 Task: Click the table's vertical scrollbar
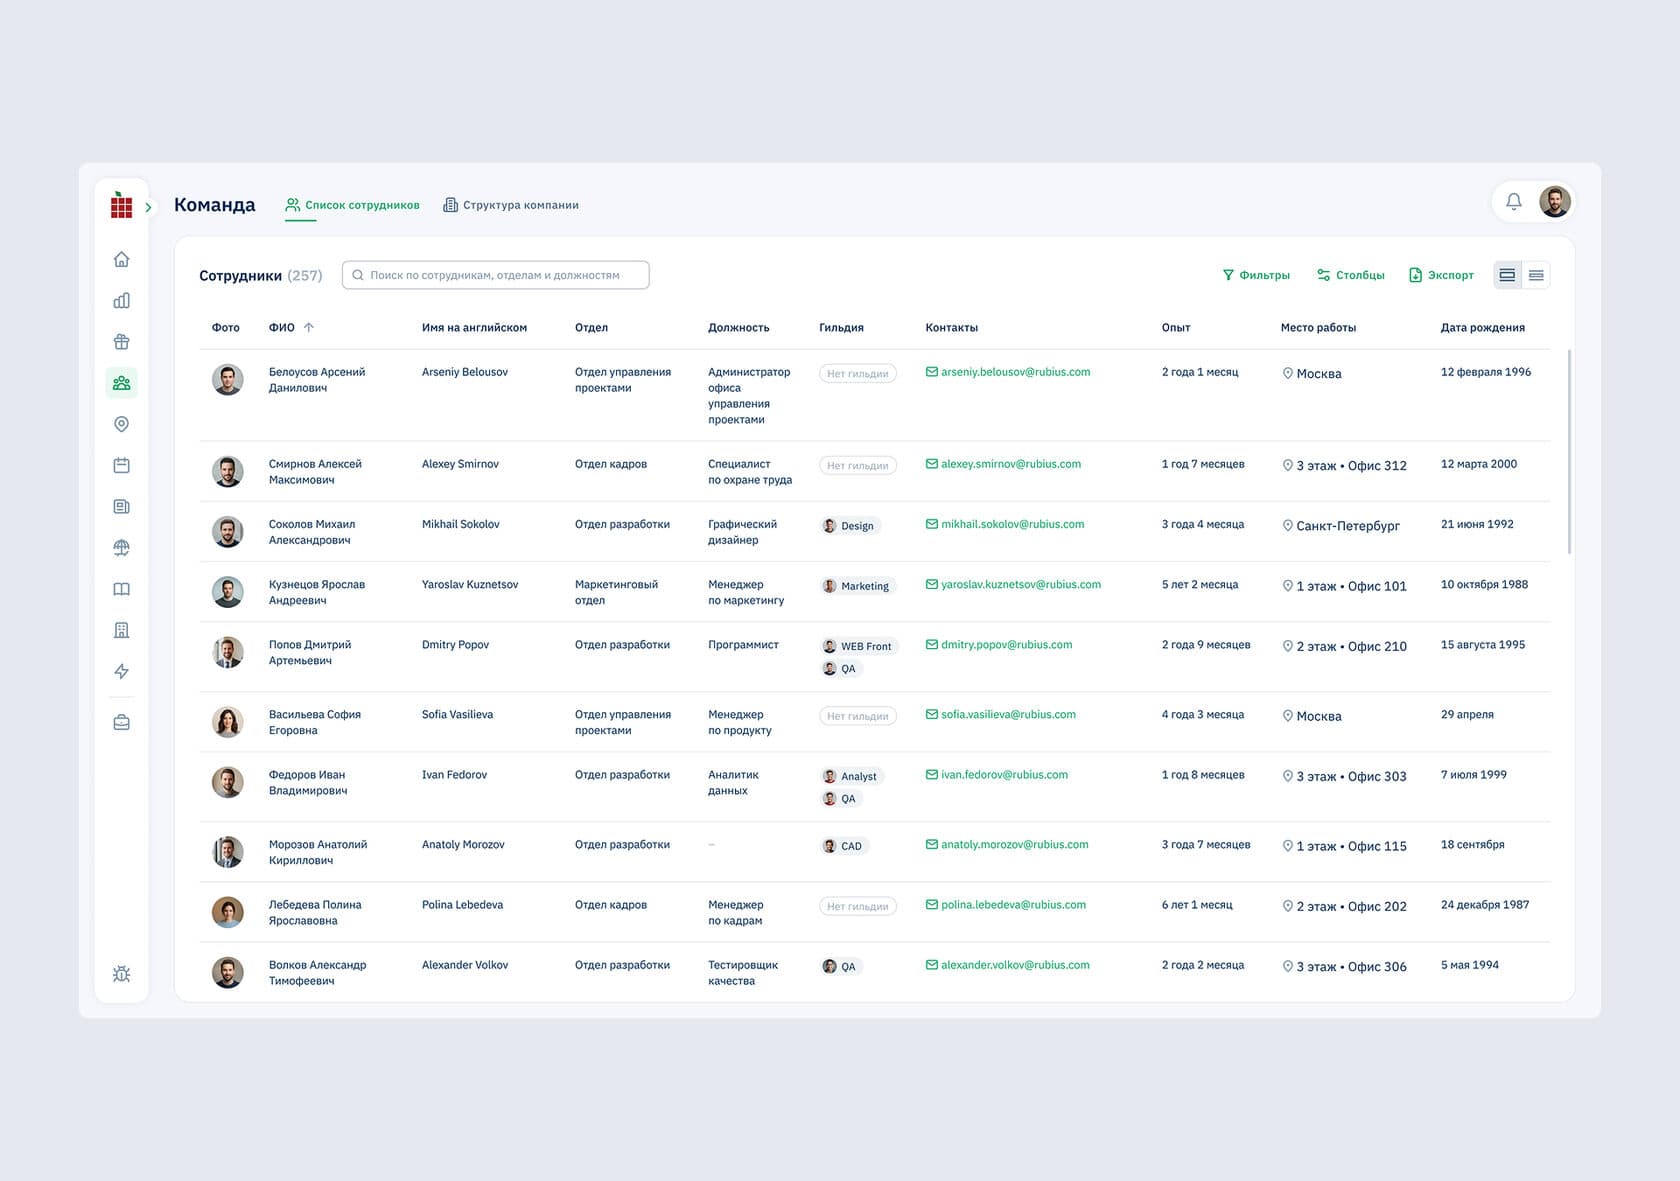[1568, 451]
